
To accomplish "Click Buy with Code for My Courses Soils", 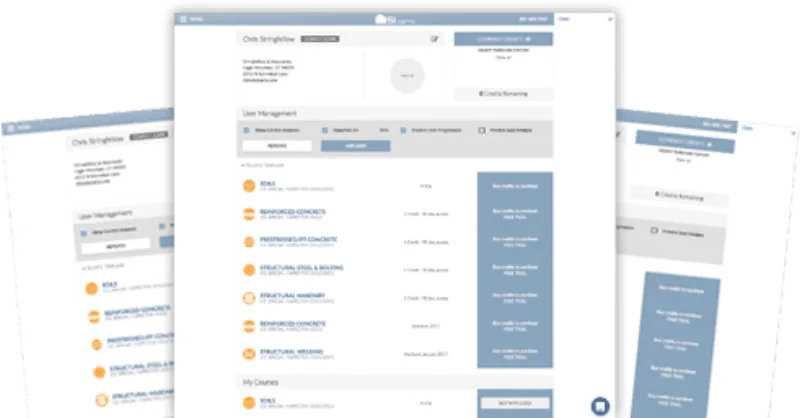I will 515,403.
